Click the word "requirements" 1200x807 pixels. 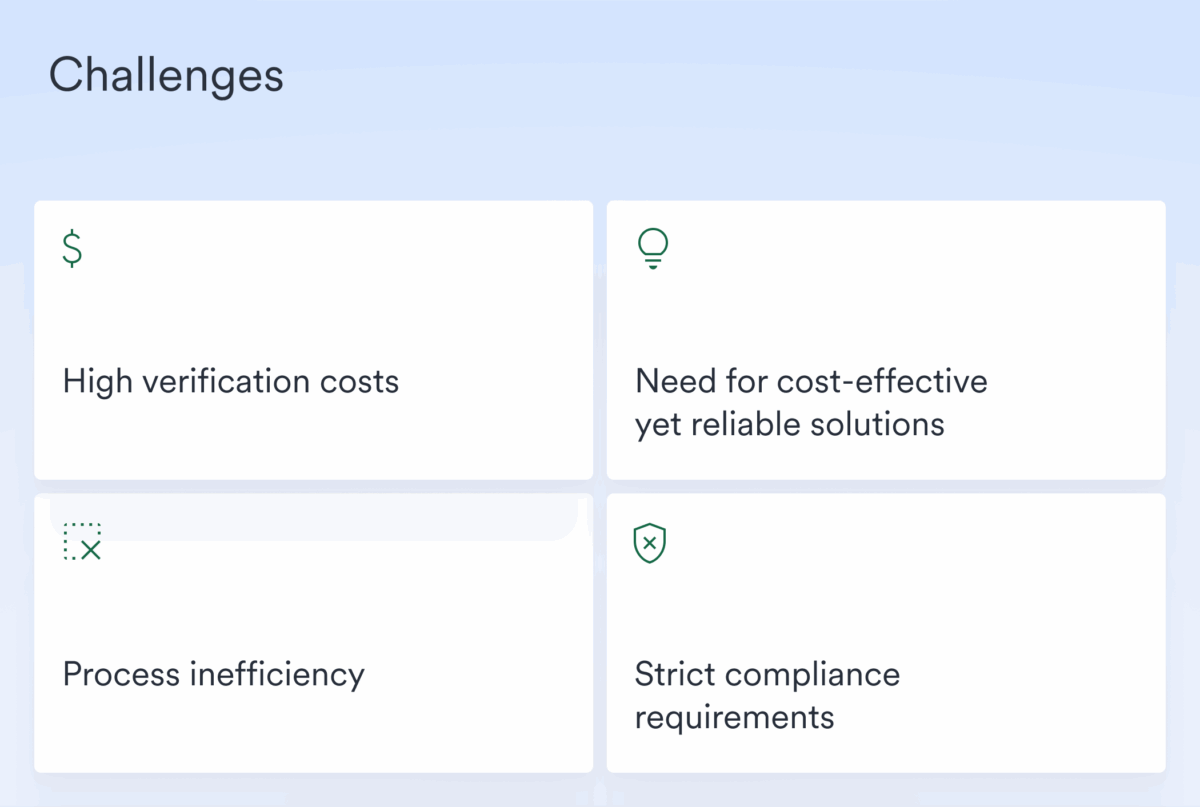[x=734, y=717]
